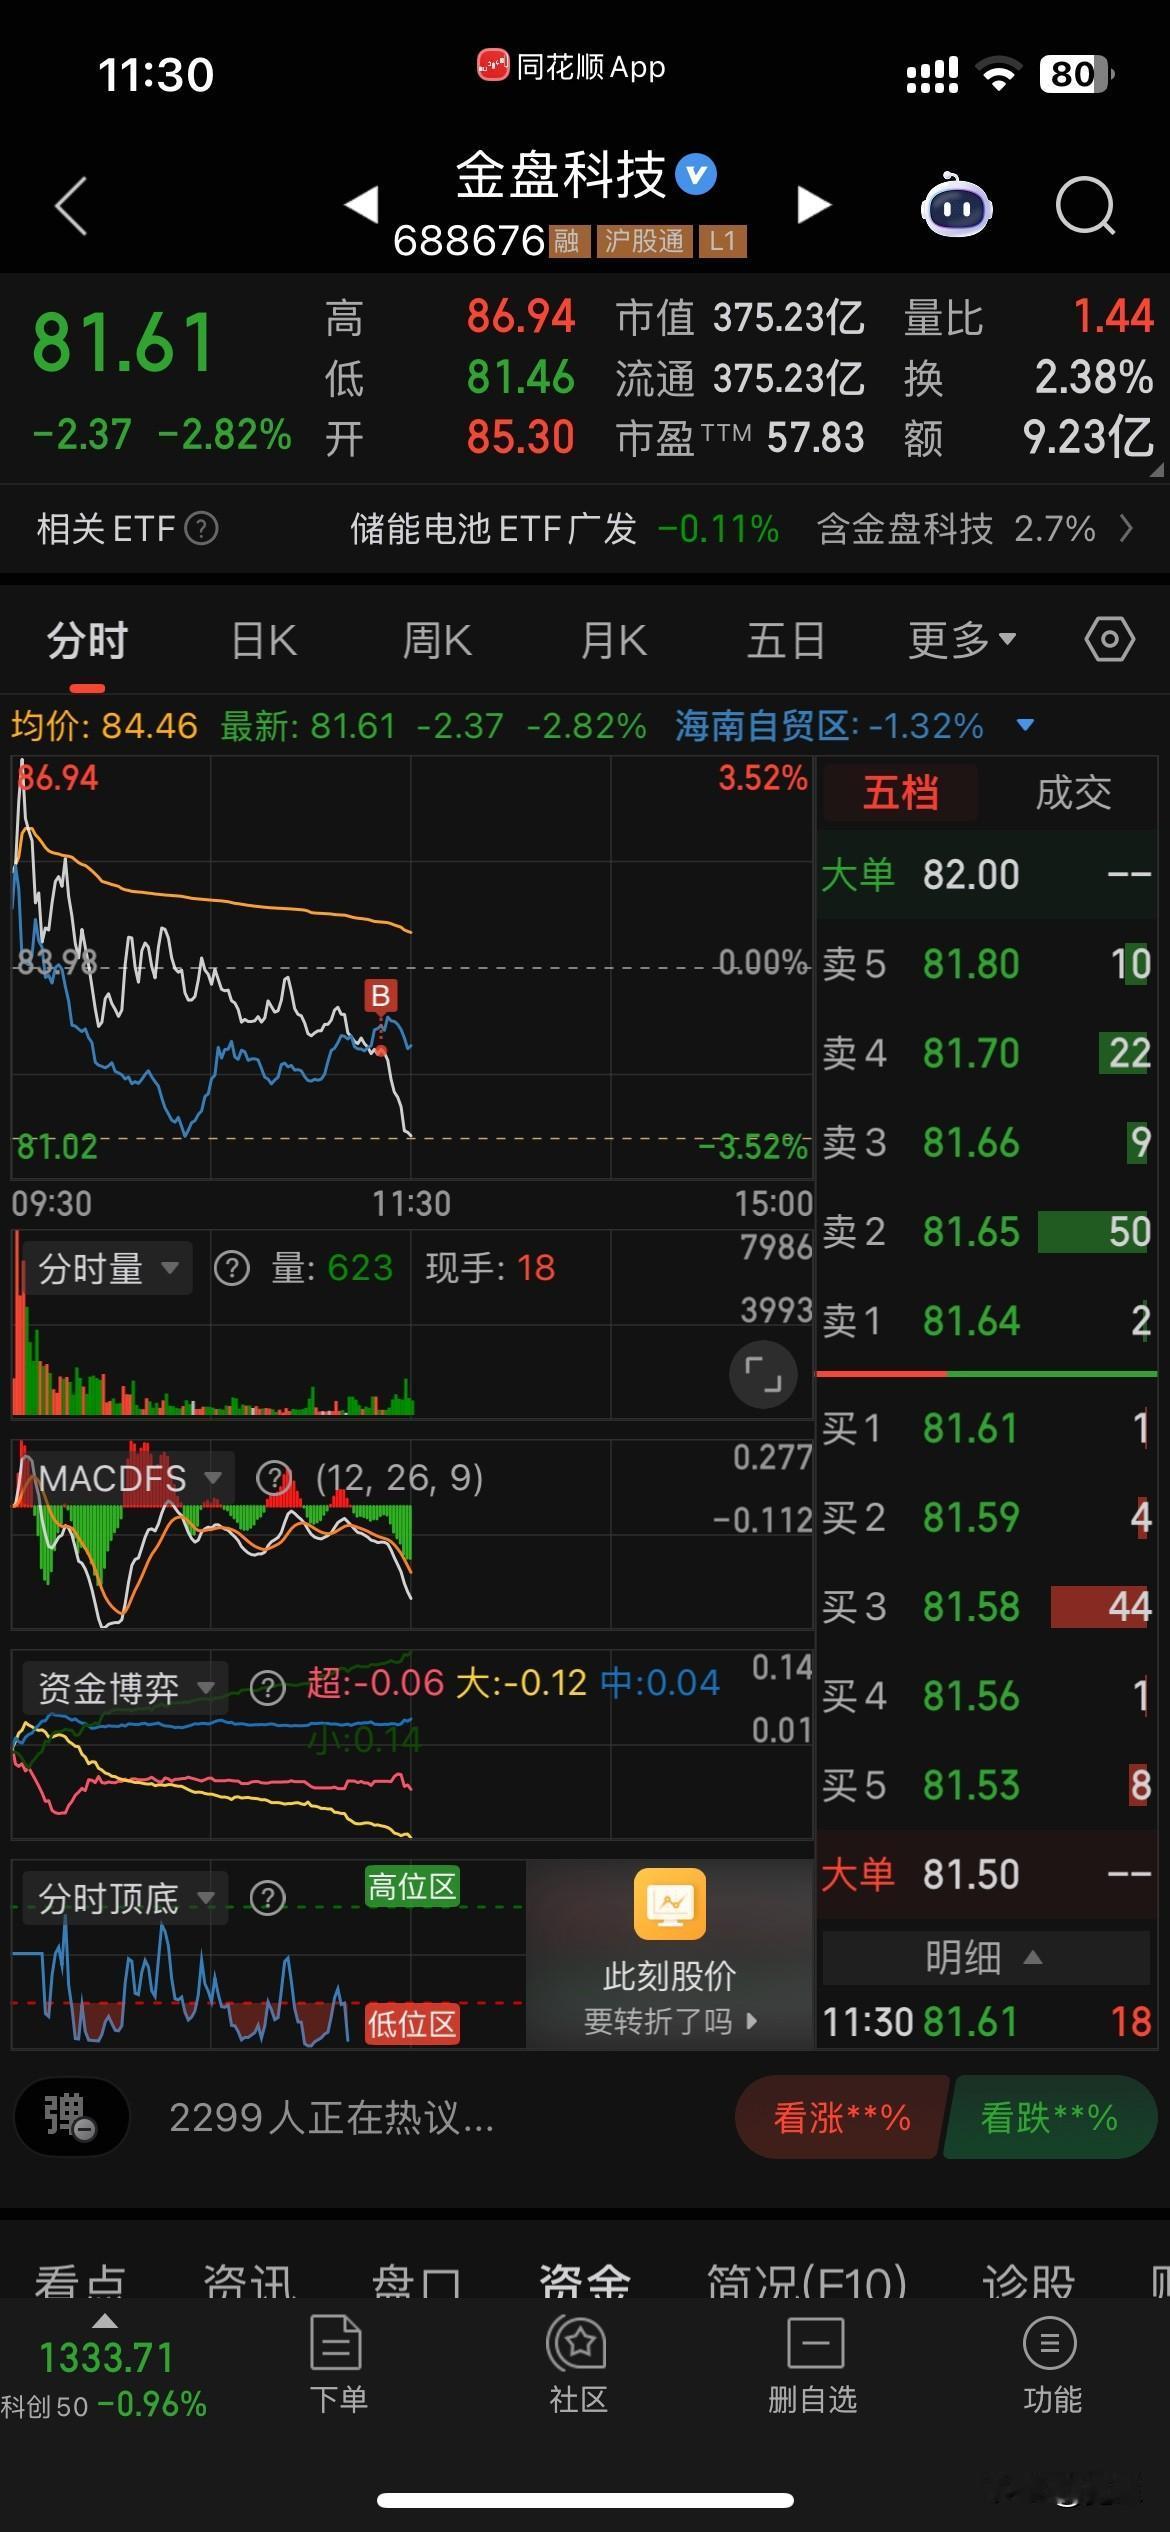Tap lower 大单 81.50 row
This screenshot has width=1170, height=2532.
pyautogui.click(x=987, y=1874)
